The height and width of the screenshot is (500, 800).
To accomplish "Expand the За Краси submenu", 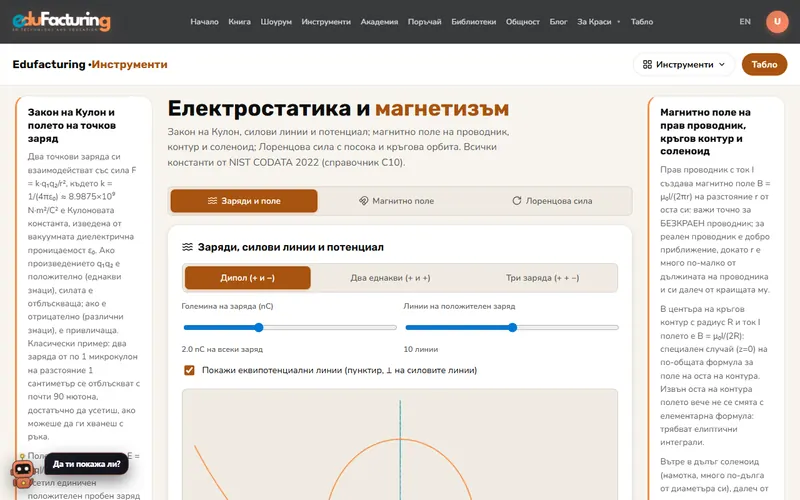I will click(598, 21).
